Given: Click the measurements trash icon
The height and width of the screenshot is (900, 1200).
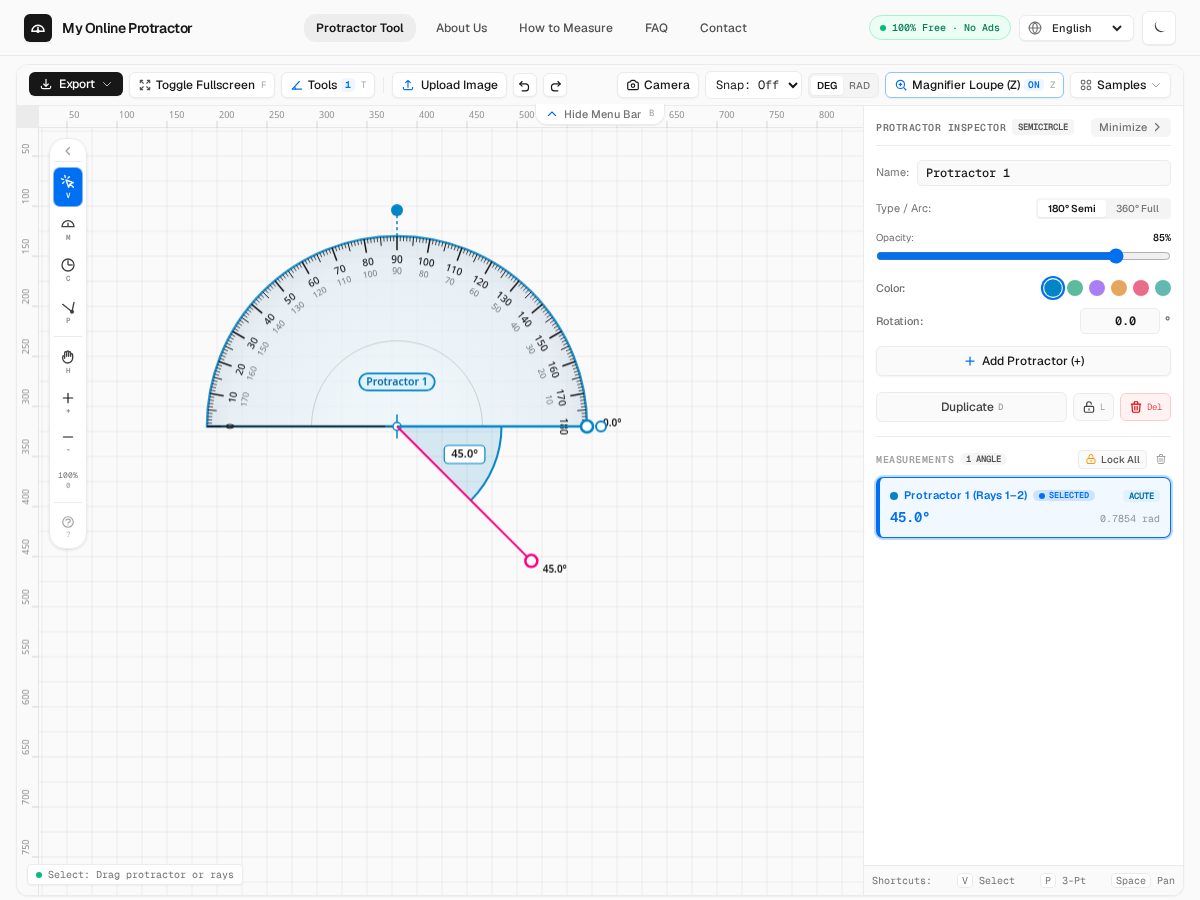Looking at the screenshot, I should [x=1161, y=459].
